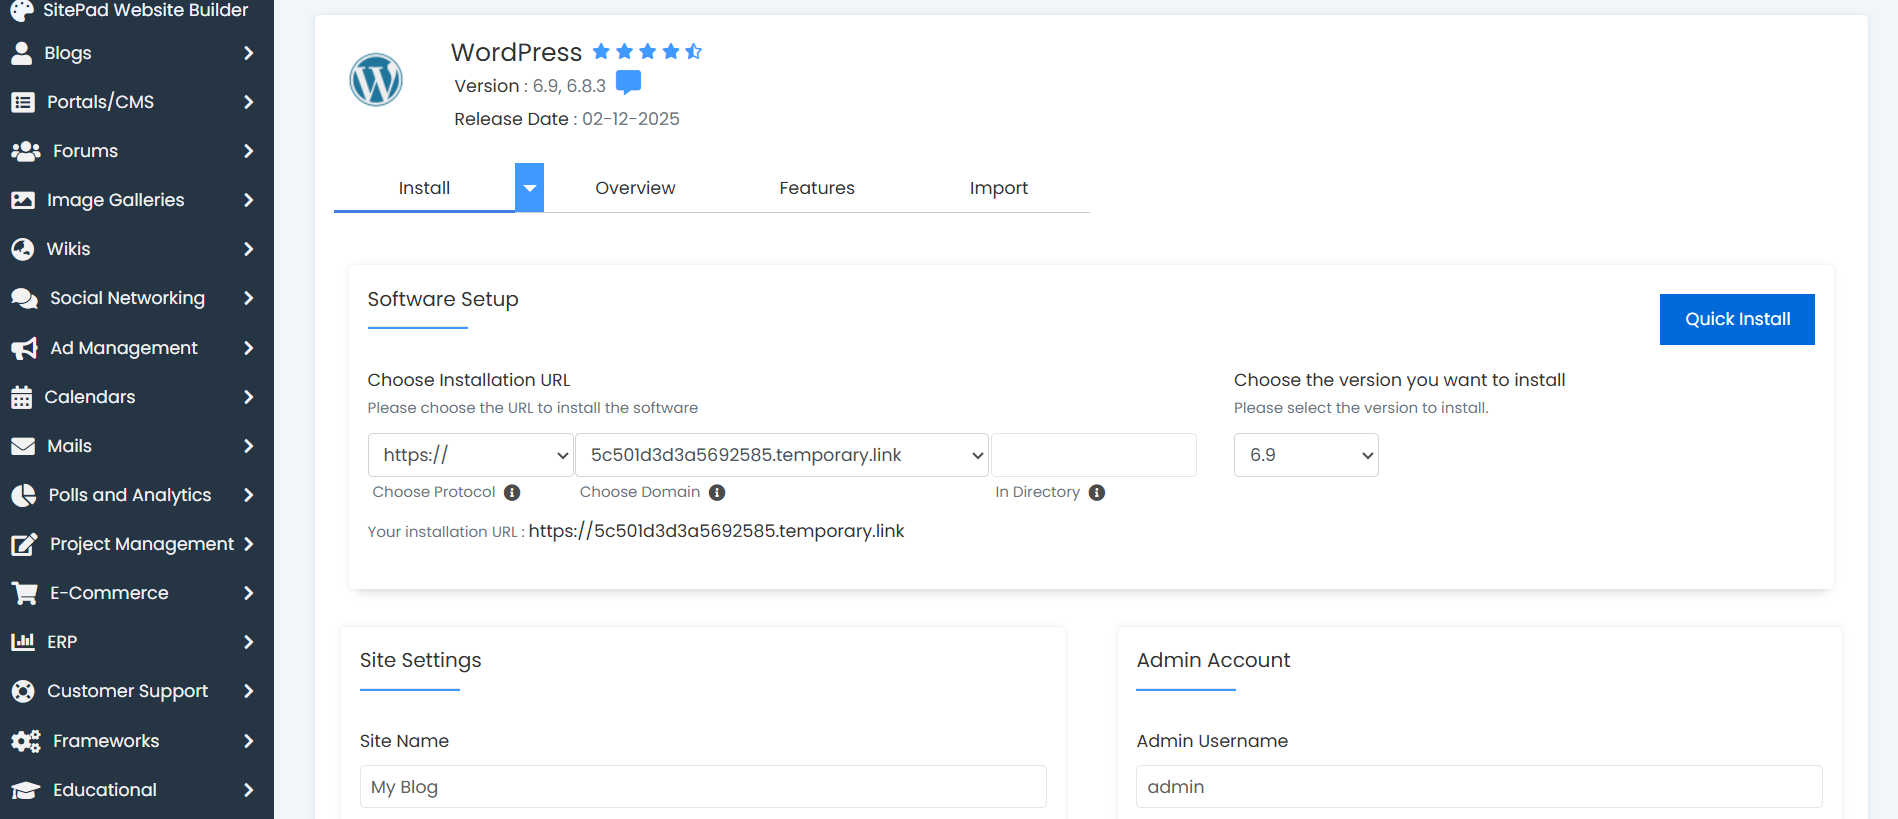Screen dimensions: 1898x819
Task: Expand the Image Galleries category arrow
Action: pyautogui.click(x=249, y=200)
